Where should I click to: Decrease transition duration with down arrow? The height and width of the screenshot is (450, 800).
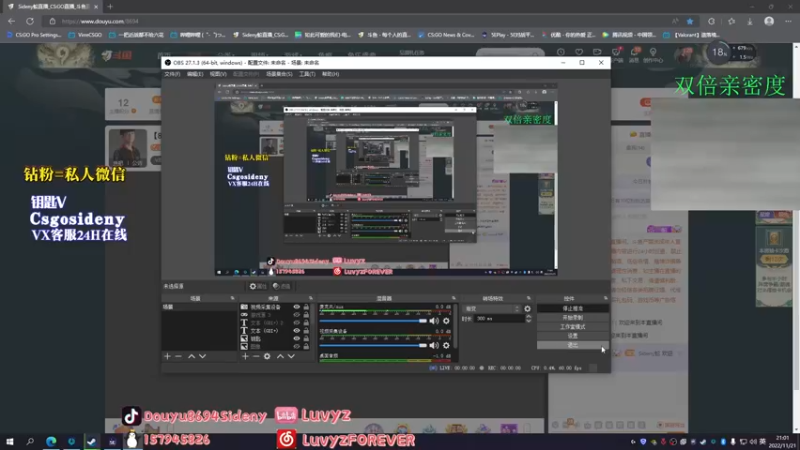[x=528, y=320]
